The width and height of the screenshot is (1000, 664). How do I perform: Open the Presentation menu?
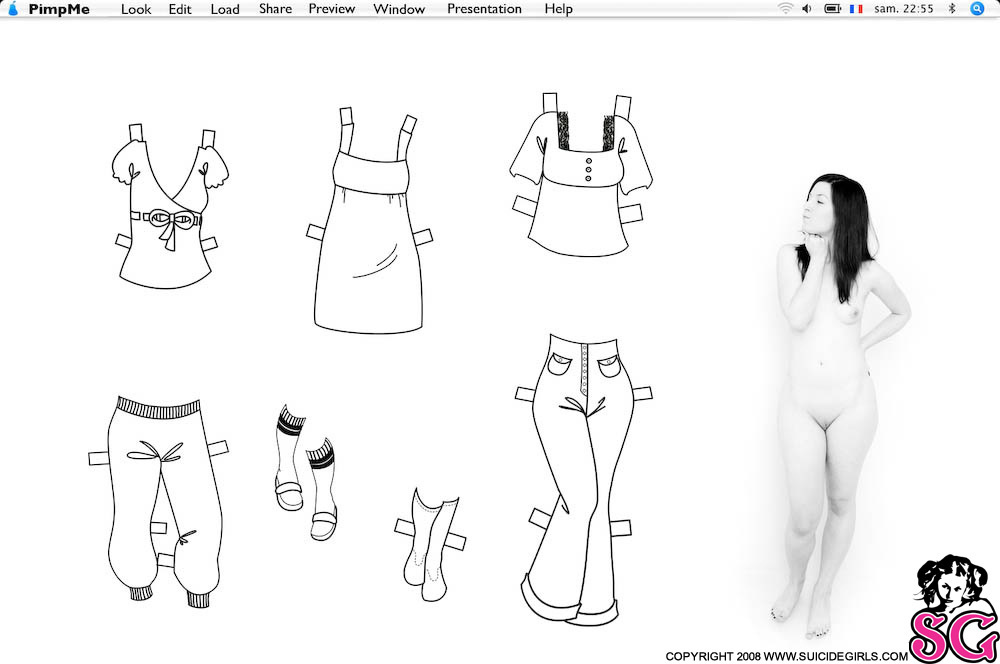tap(484, 9)
